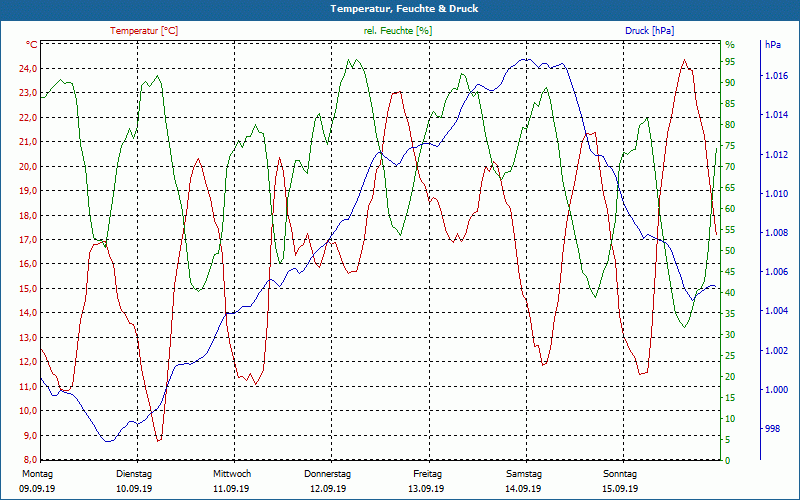Click the '12,0' temperature axis value
The height and width of the screenshot is (500, 800).
28,362
